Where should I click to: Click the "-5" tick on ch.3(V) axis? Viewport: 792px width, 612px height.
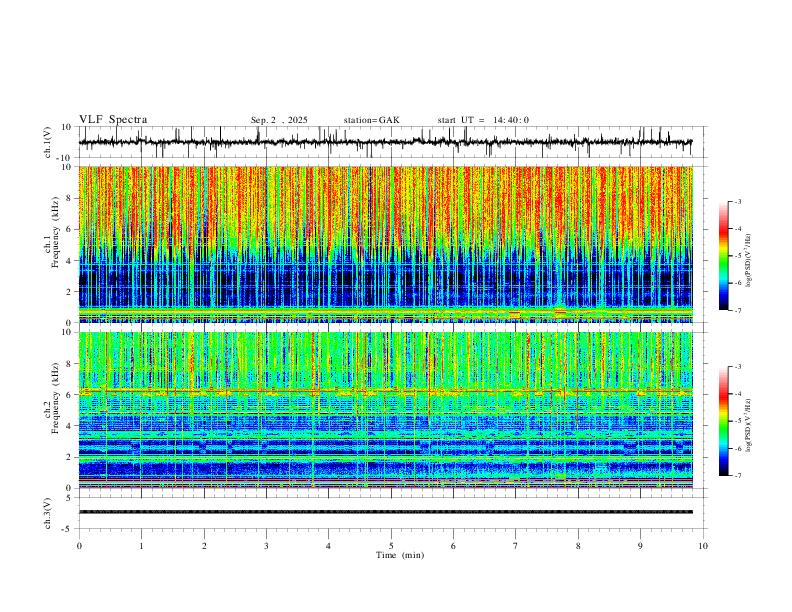coord(68,529)
